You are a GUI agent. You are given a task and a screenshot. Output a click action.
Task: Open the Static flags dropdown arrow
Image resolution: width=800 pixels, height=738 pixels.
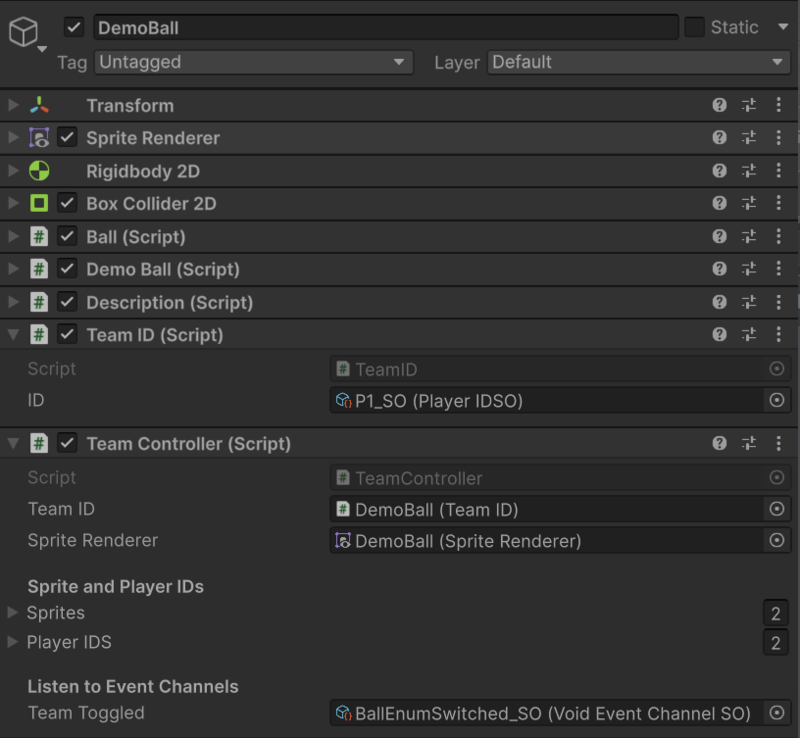click(783, 27)
